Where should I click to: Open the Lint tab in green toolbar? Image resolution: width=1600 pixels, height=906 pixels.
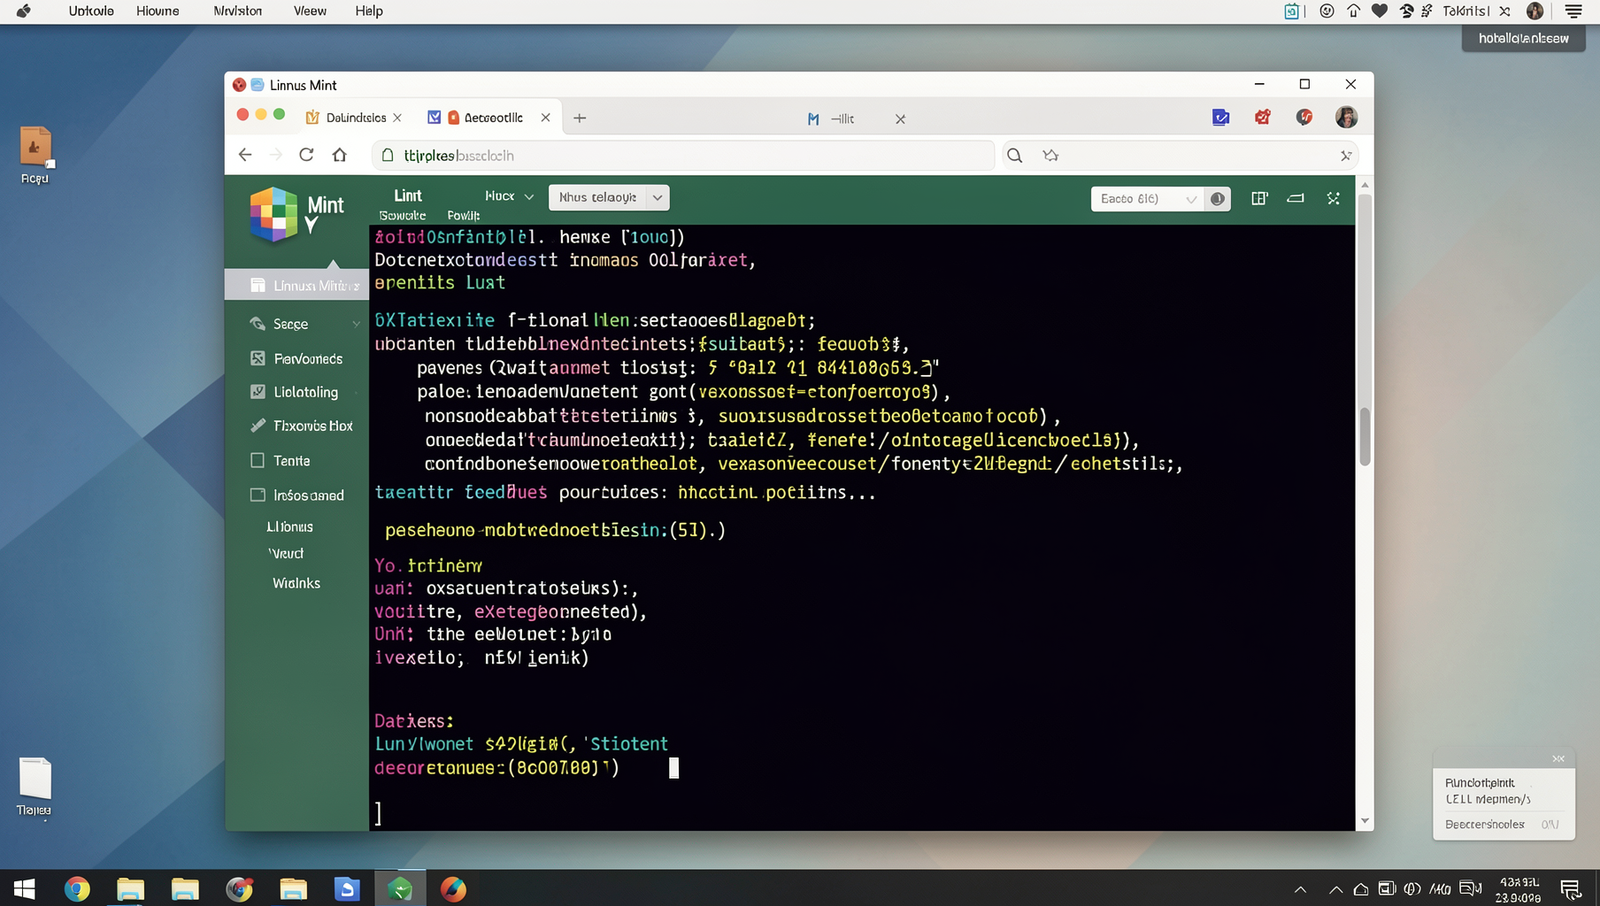[x=408, y=195]
